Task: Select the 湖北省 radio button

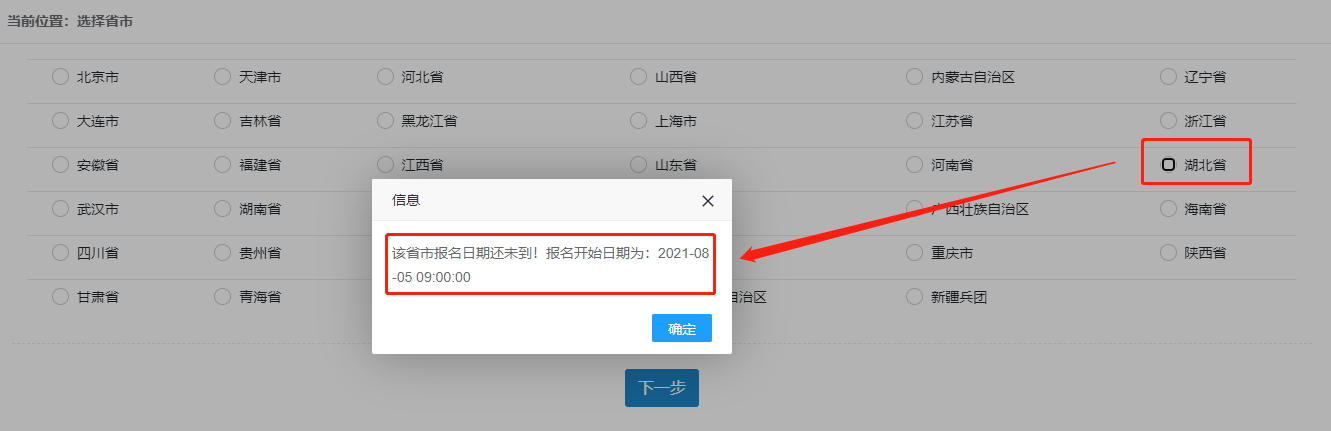Action: pyautogui.click(x=1168, y=164)
